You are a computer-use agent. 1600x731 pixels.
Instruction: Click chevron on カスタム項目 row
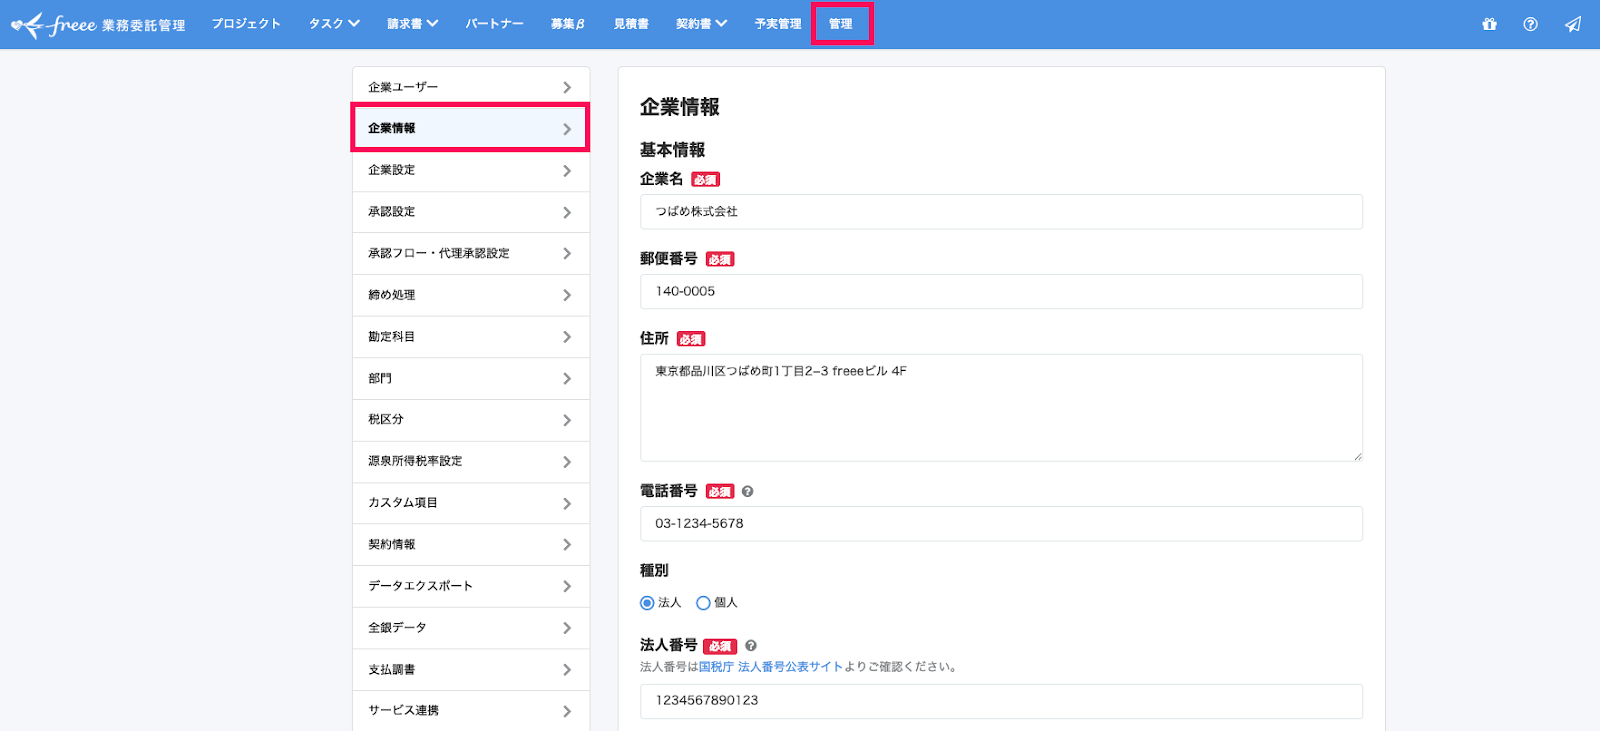[567, 504]
